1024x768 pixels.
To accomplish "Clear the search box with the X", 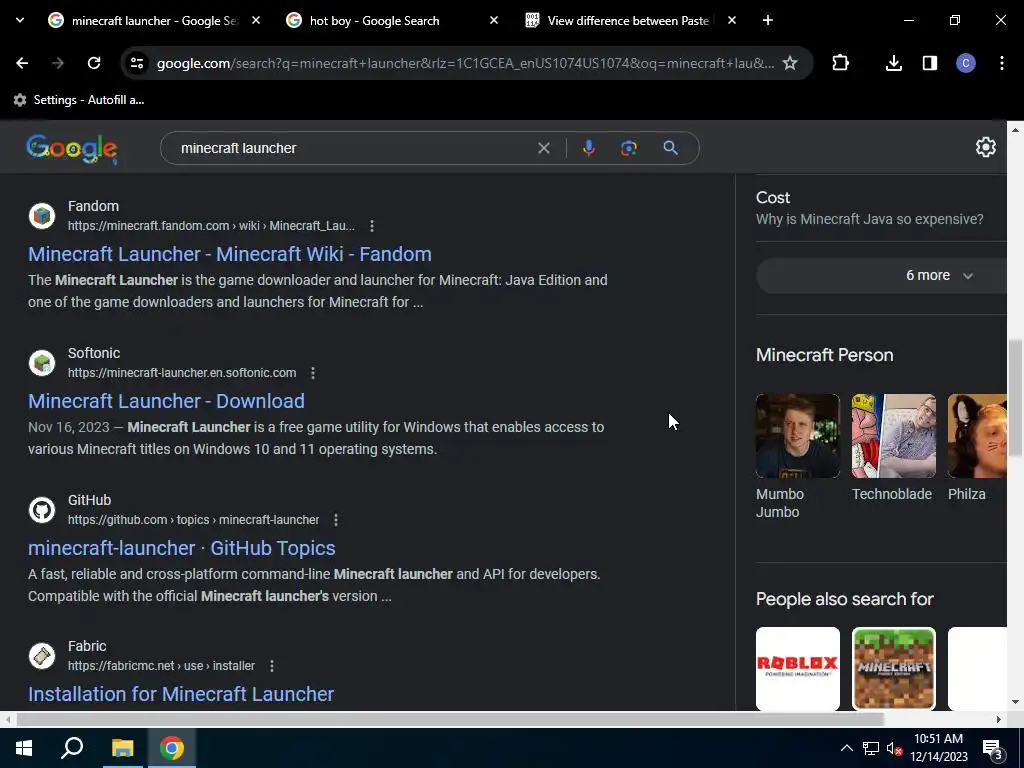I will [543, 148].
